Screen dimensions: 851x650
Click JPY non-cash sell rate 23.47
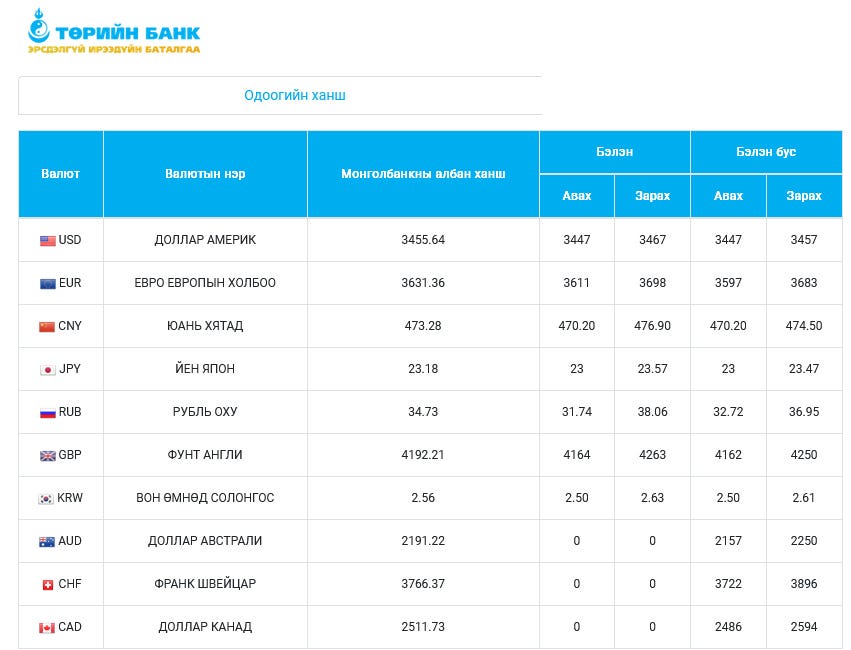pyautogui.click(x=804, y=369)
